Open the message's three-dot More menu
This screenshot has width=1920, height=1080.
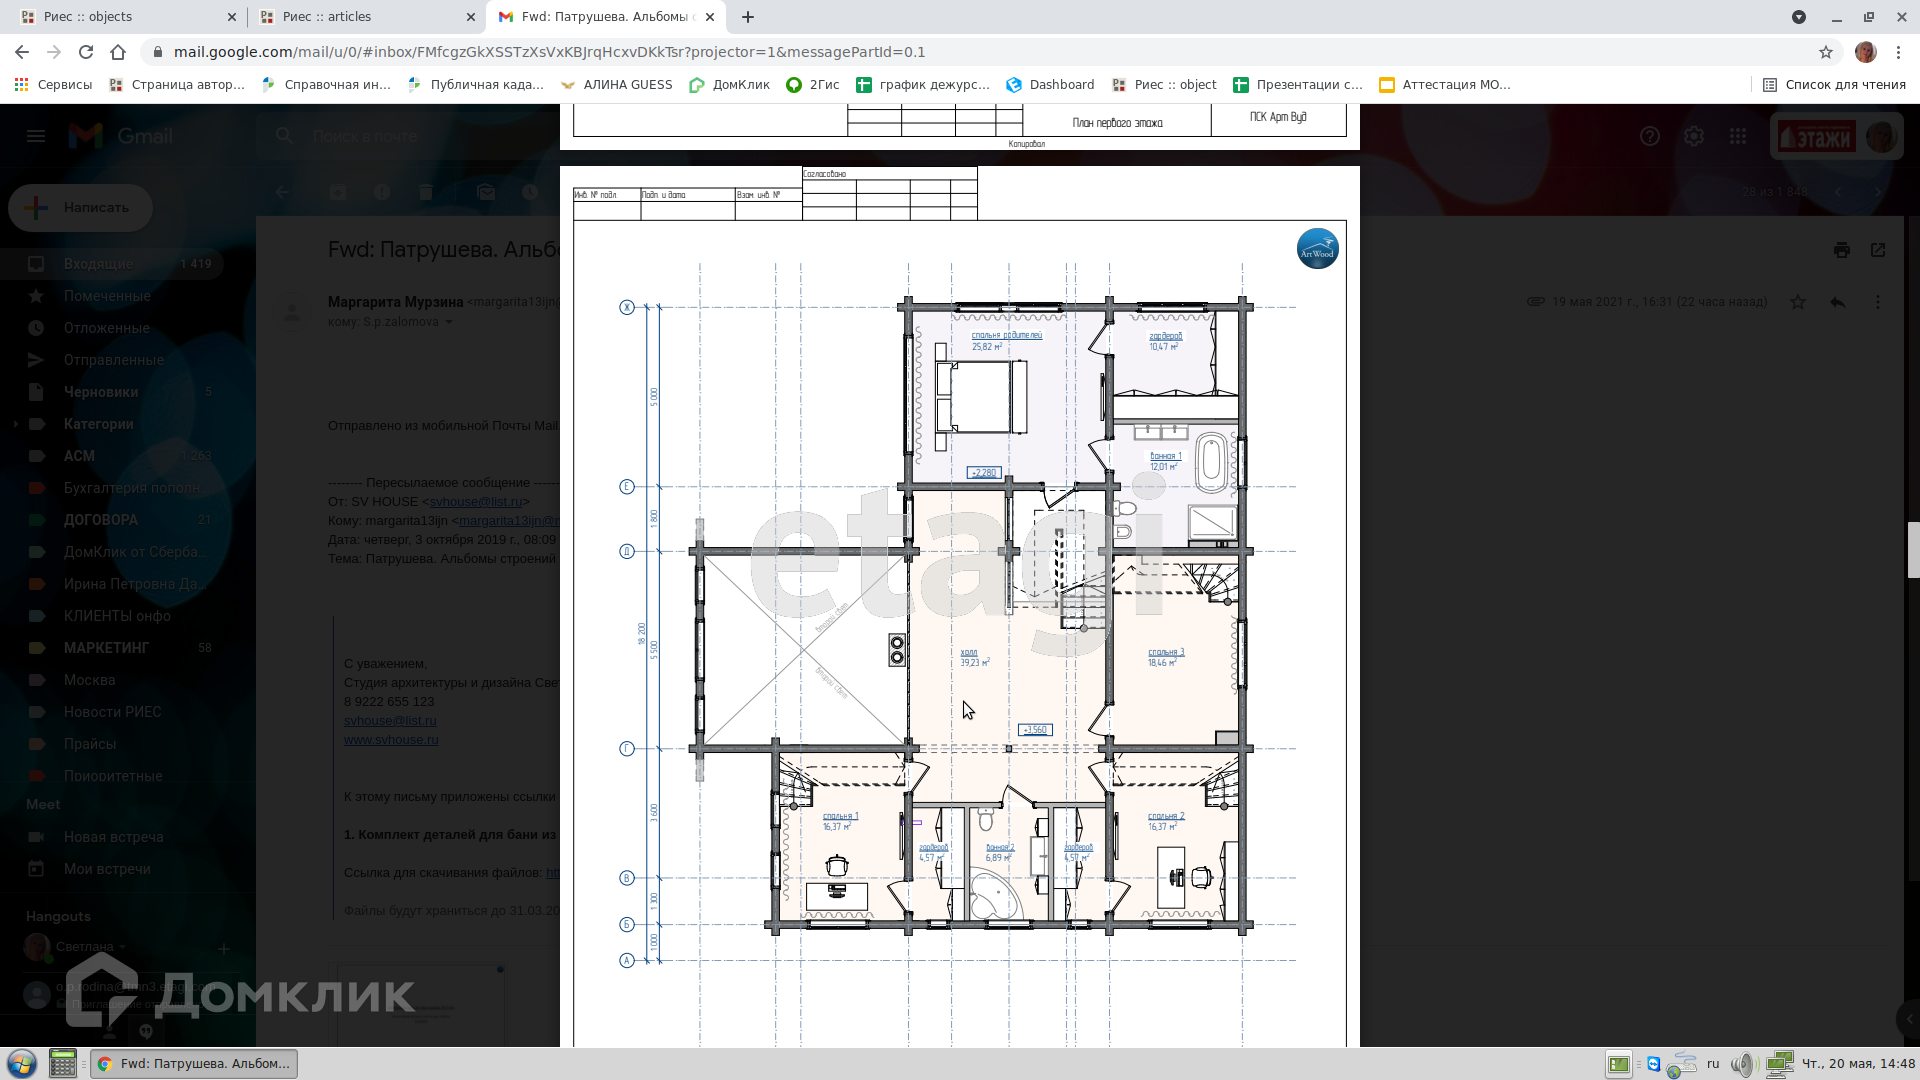(x=1878, y=302)
